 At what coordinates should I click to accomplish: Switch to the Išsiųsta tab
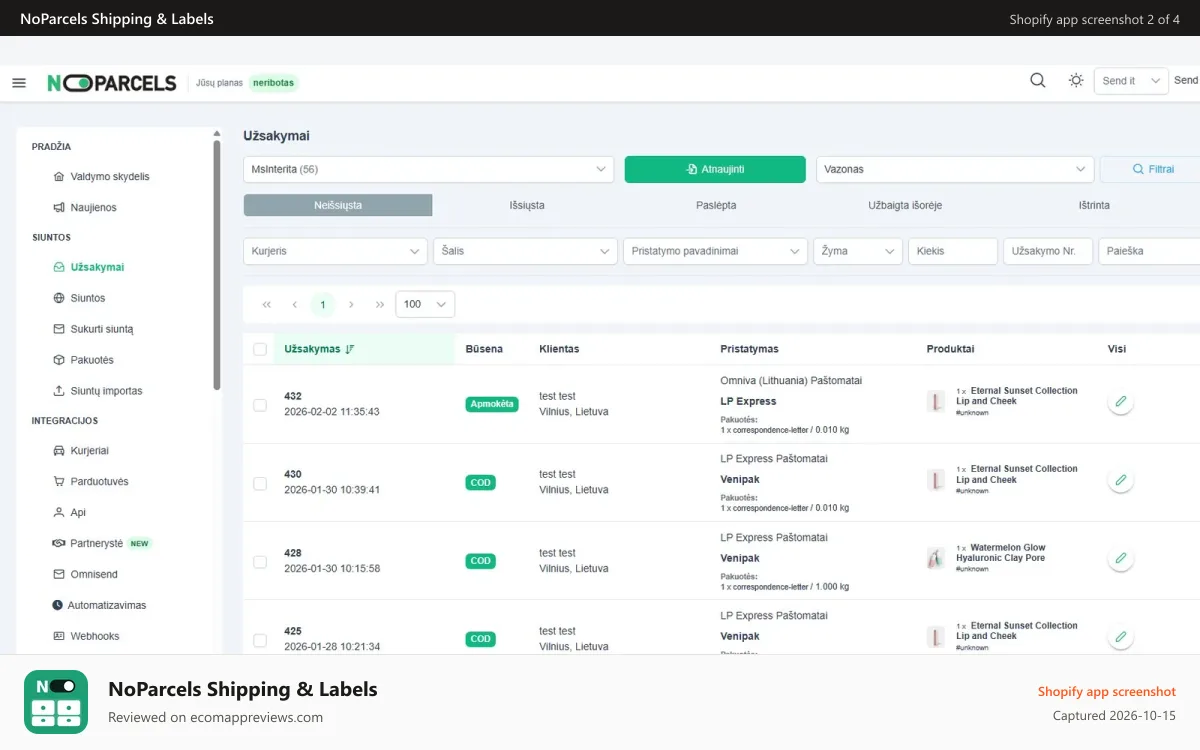coord(527,205)
